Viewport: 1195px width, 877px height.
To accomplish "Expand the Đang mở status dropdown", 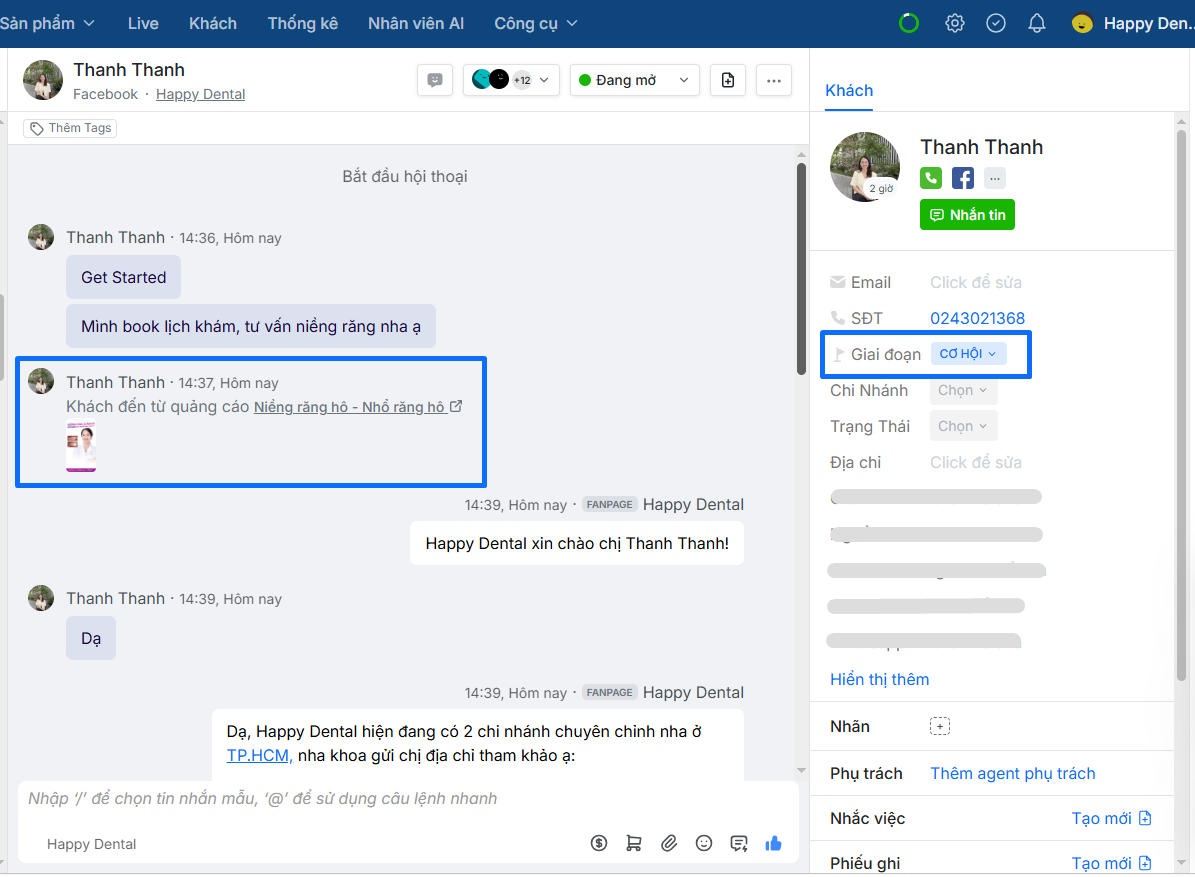I will 634,80.
